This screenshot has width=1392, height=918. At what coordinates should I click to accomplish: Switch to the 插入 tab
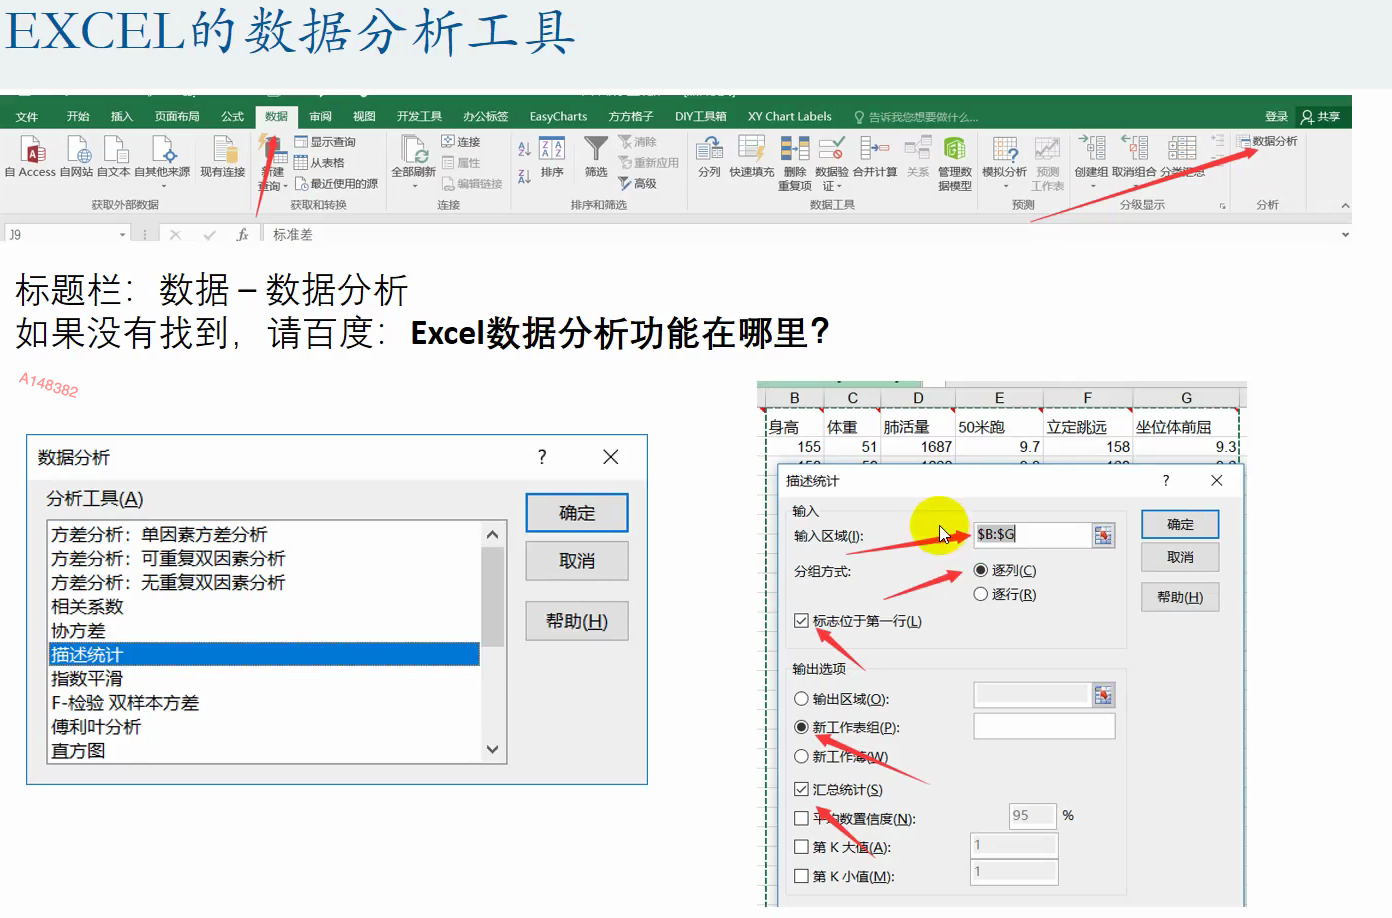coord(122,117)
